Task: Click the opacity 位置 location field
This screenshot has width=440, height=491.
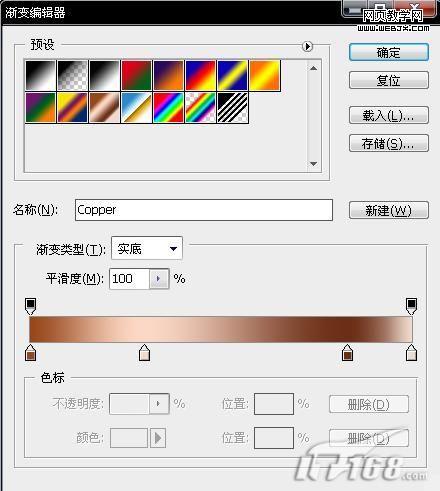Action: click(274, 404)
